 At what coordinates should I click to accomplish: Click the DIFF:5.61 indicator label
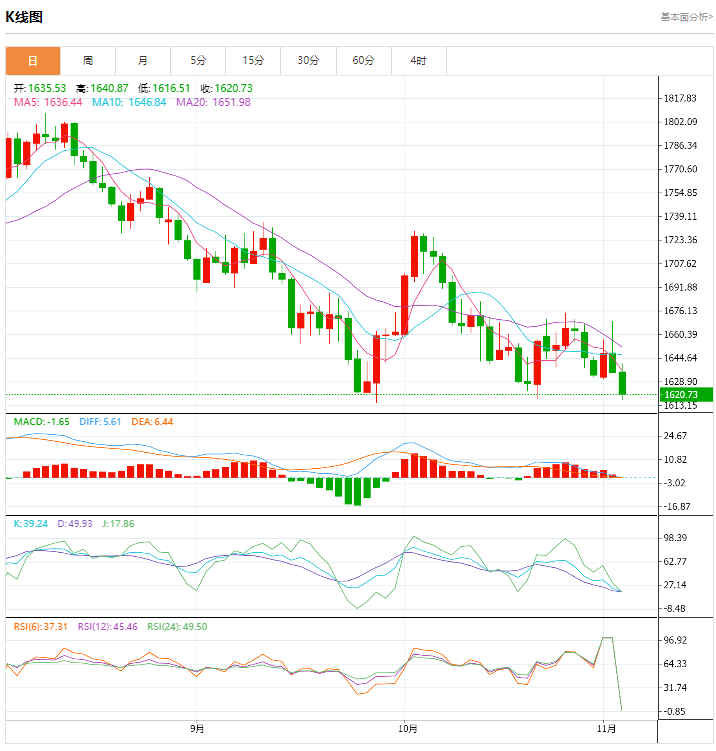tap(100, 422)
